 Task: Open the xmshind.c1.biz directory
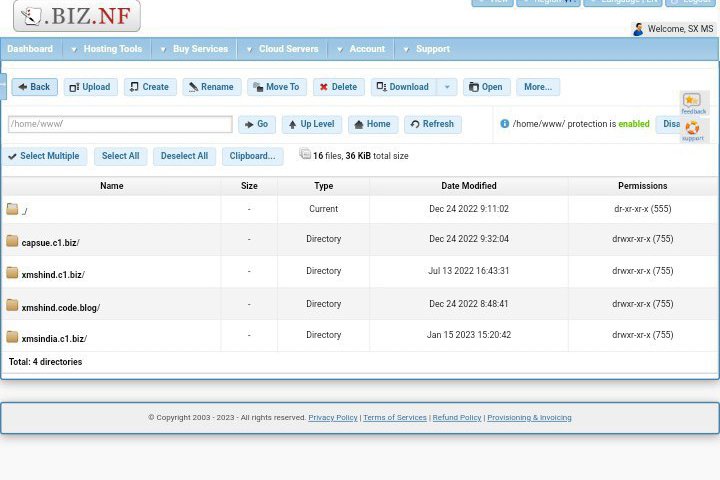[53, 275]
